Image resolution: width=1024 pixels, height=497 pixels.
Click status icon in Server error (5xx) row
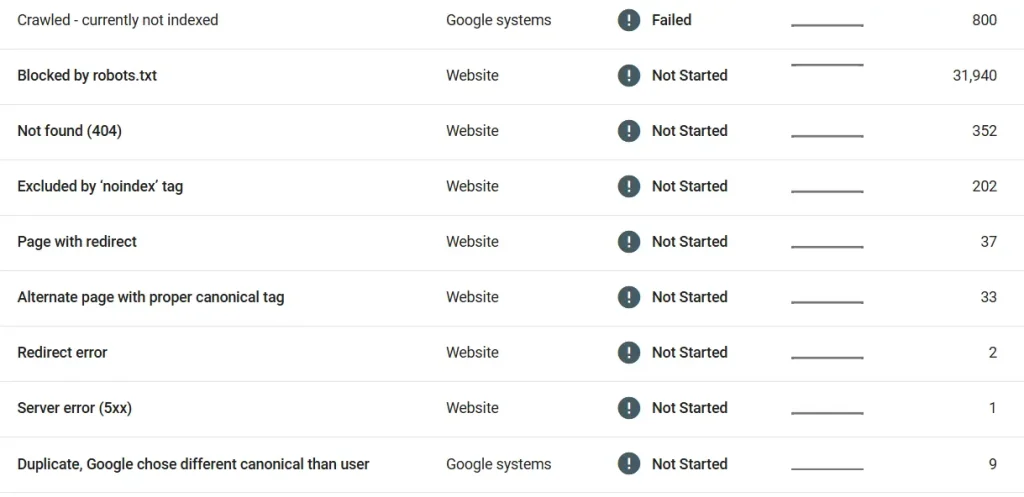628,408
